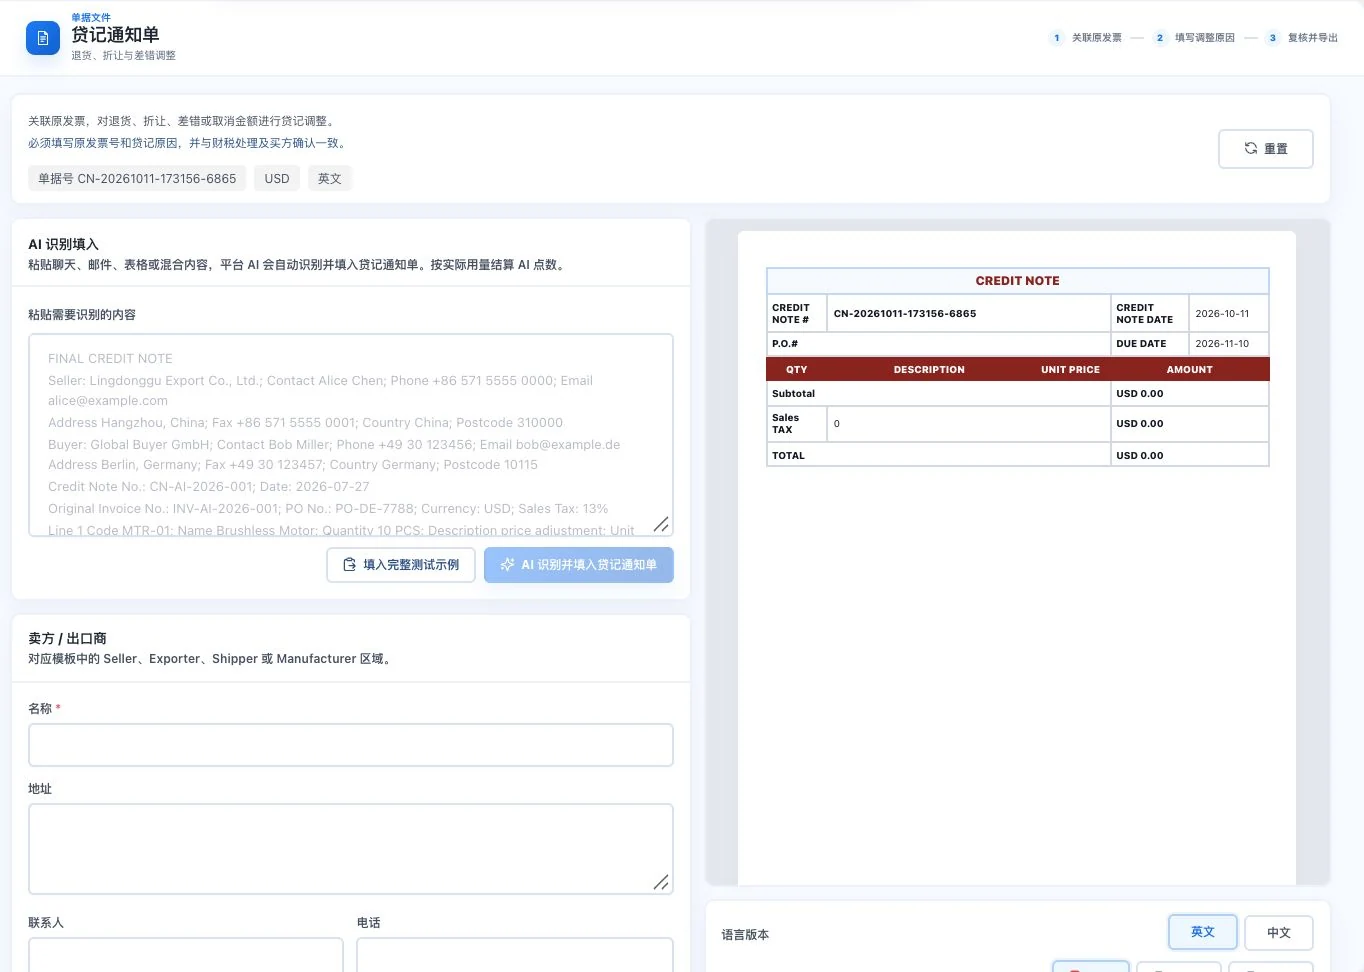Click the CREDIT NOTE title in the preview
The width and height of the screenshot is (1364, 972).
click(1018, 281)
